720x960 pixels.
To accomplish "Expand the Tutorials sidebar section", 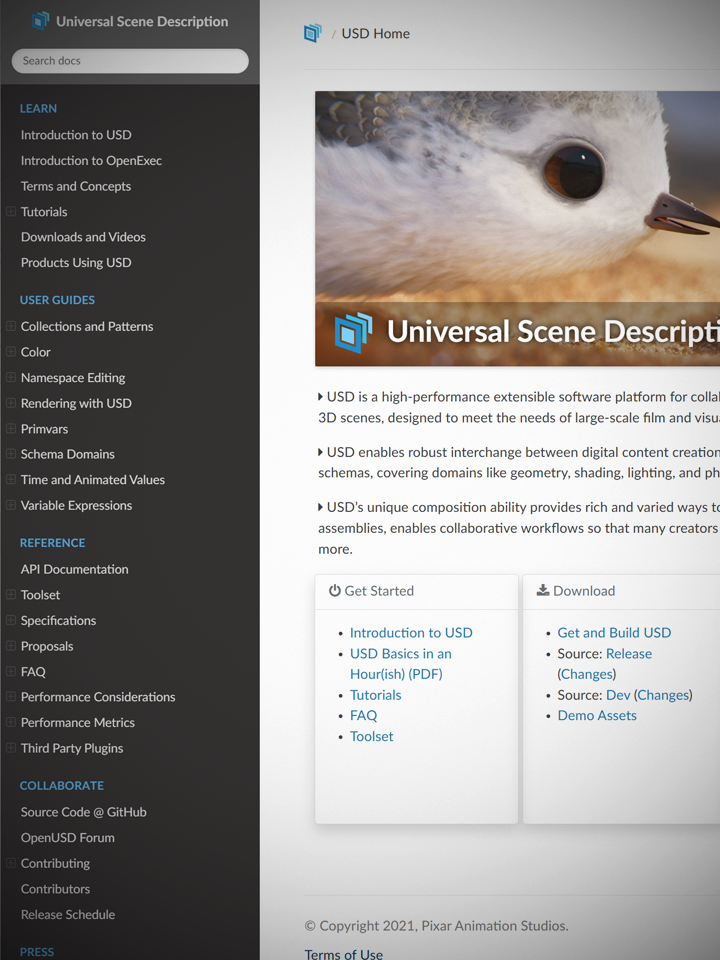I will tap(11, 211).
